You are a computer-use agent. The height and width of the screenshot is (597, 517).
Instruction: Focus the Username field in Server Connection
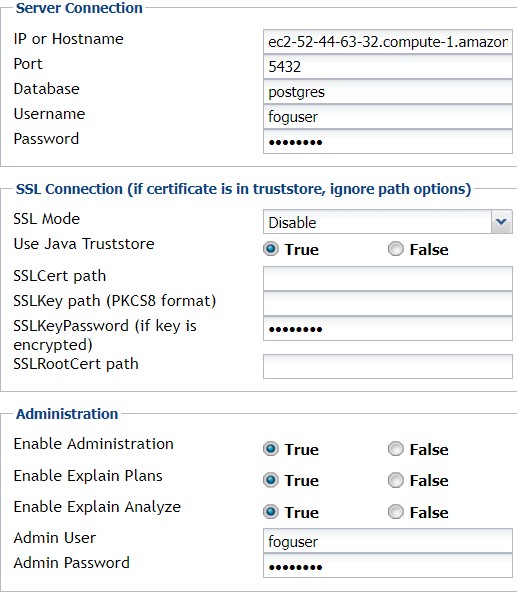(x=388, y=117)
